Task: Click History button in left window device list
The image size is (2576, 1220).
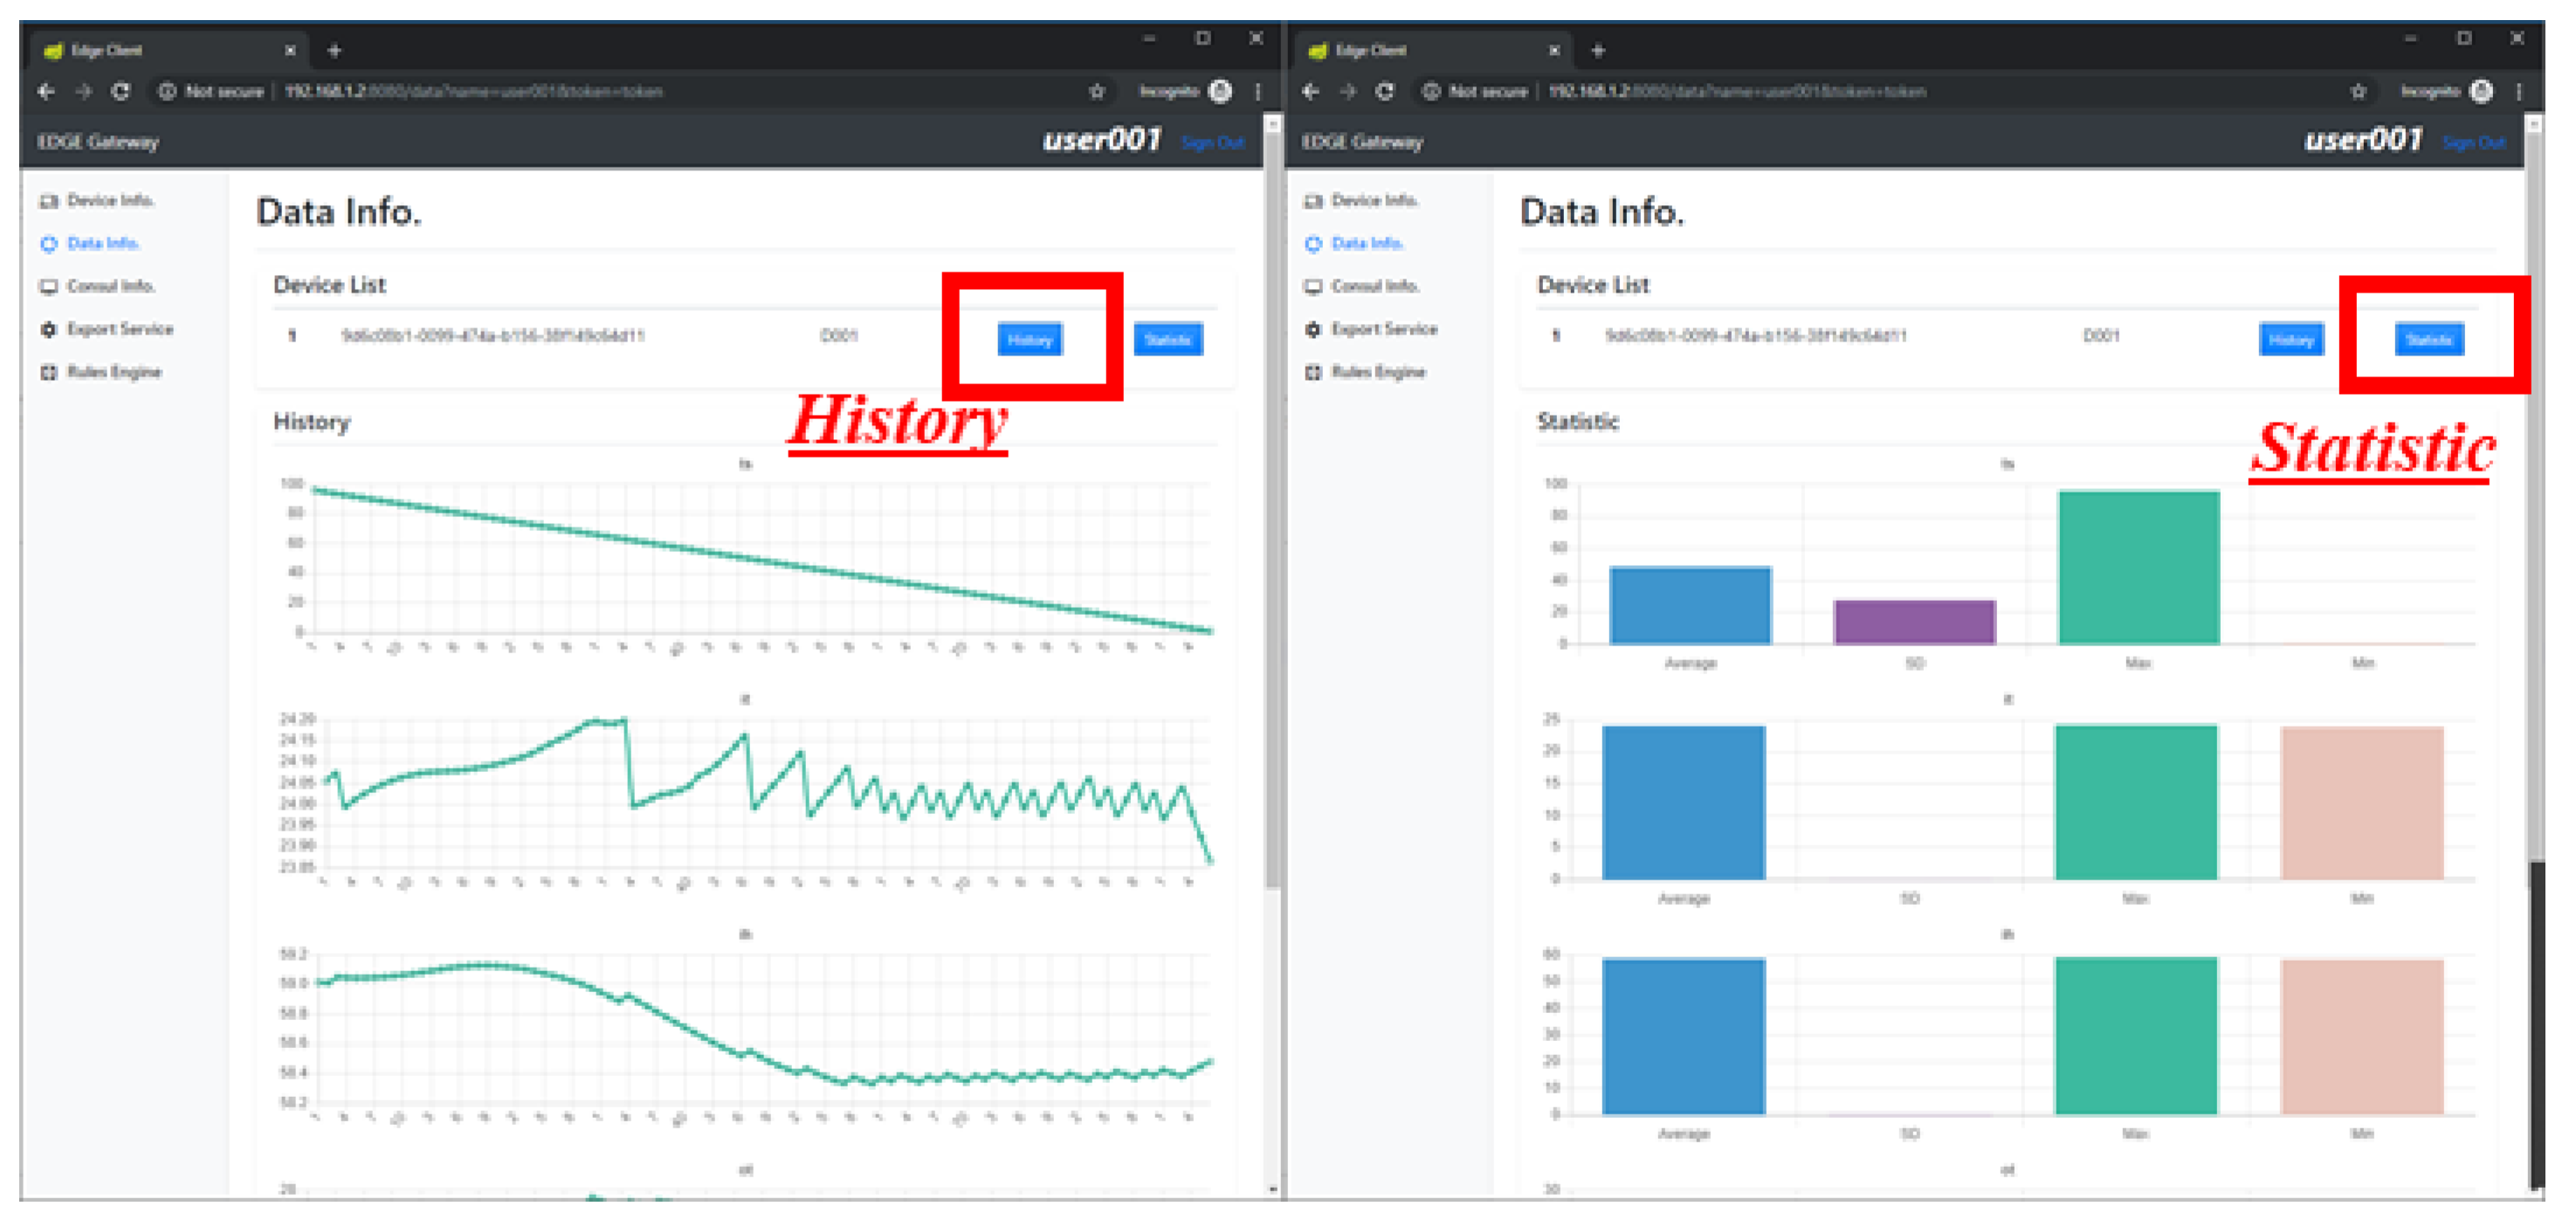Action: (1030, 340)
